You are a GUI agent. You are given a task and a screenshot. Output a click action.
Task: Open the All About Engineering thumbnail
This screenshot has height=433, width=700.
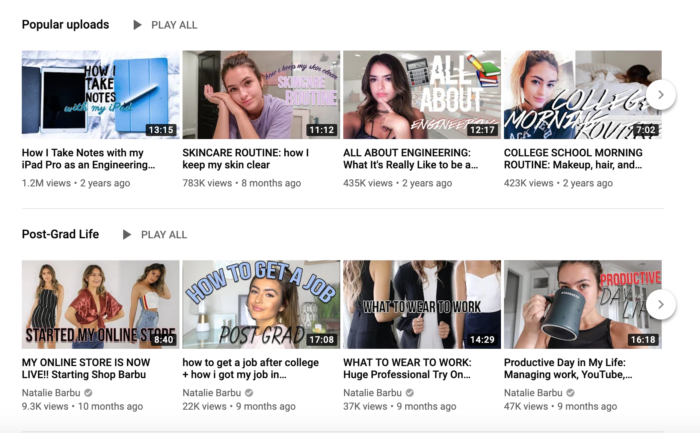point(421,95)
